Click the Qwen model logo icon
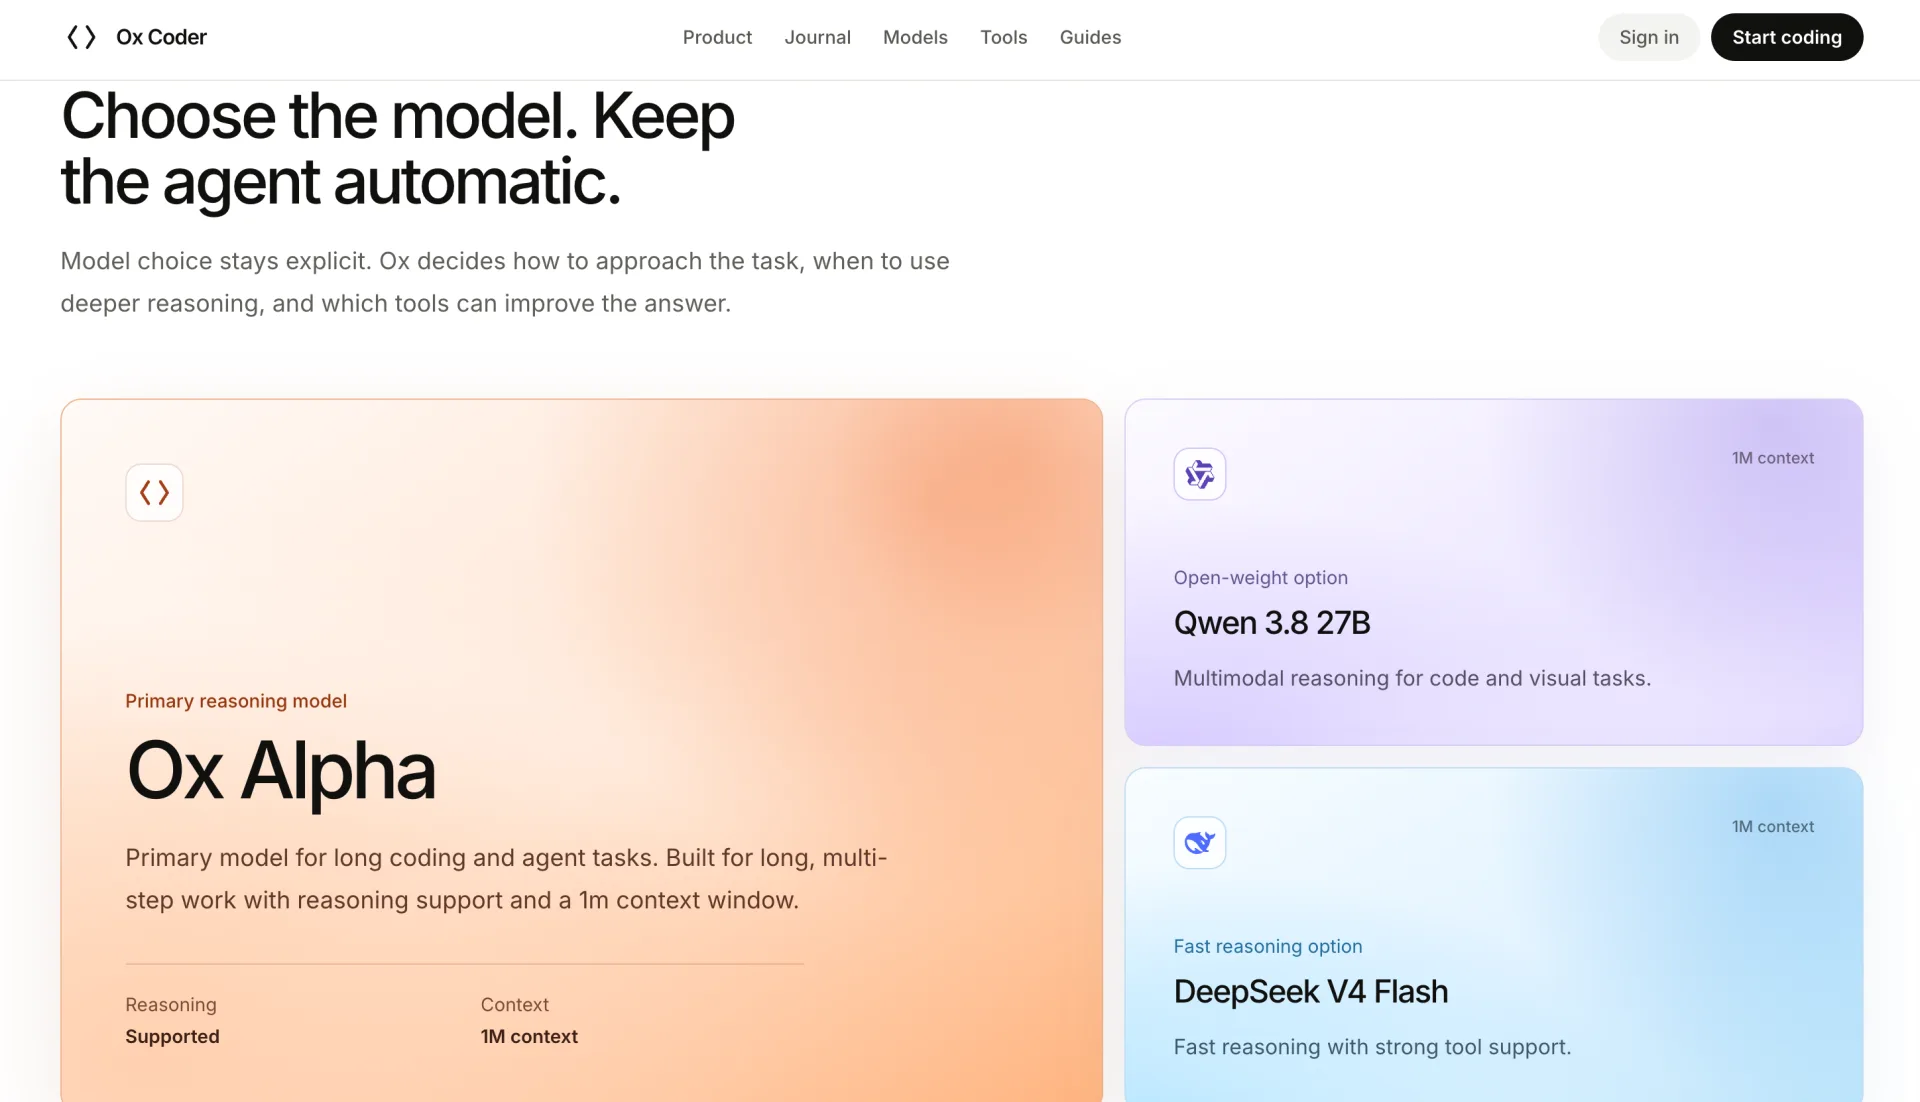Viewport: 1920px width, 1102px height. 1199,474
